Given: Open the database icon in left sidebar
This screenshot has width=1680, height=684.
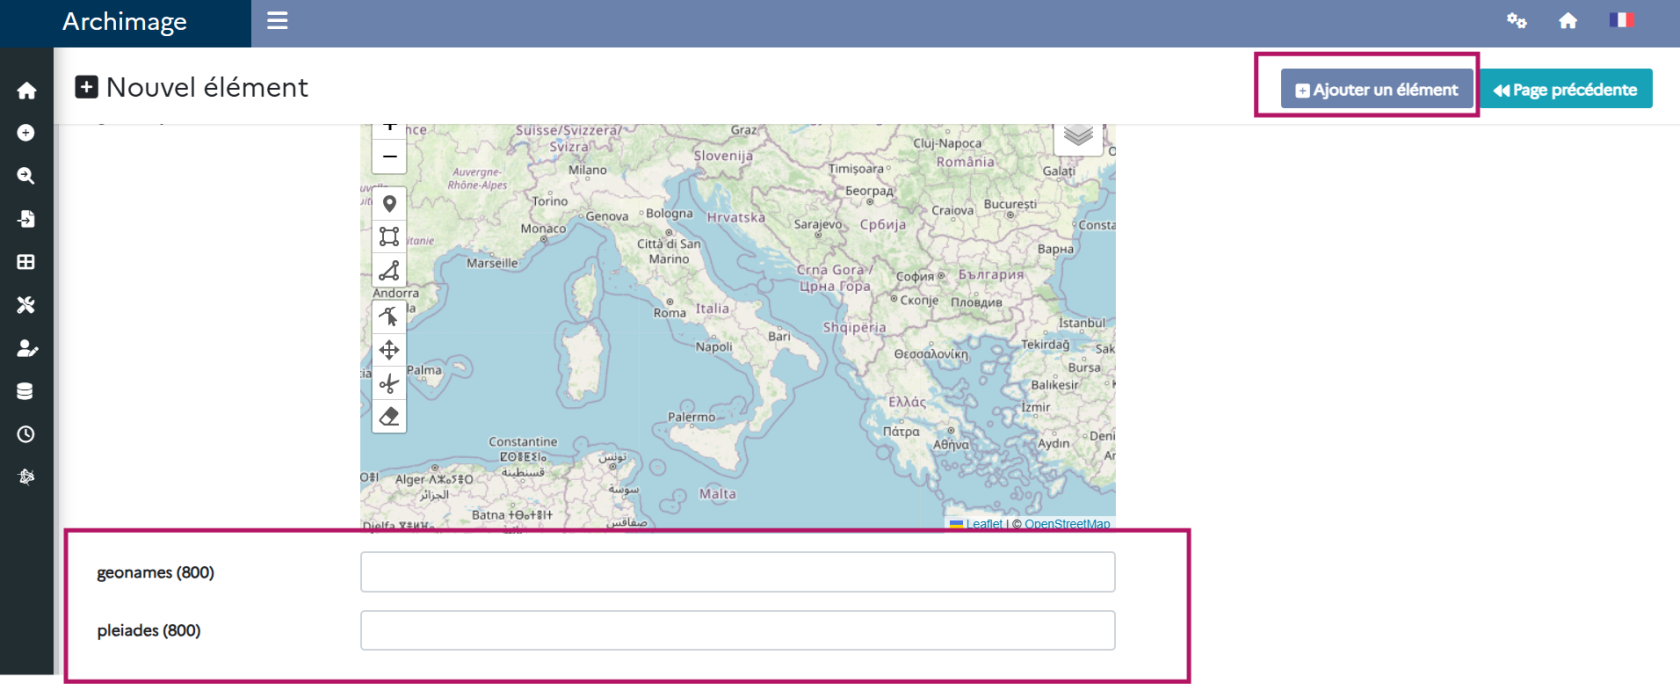Looking at the screenshot, I should 26,391.
